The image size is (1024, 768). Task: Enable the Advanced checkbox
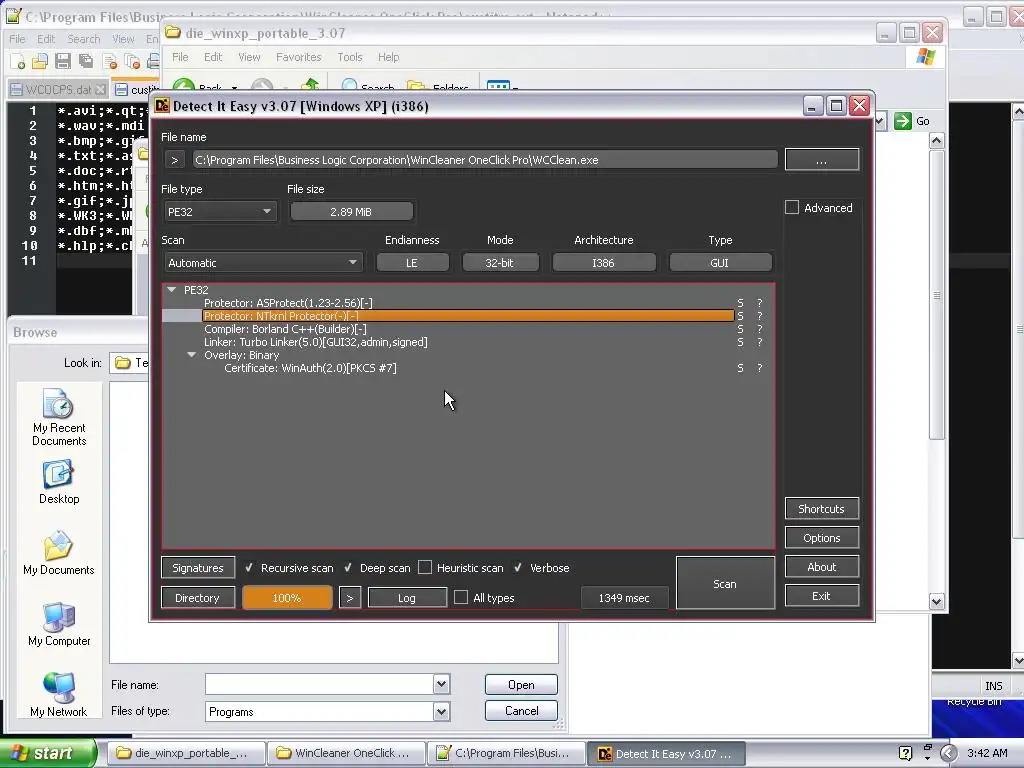tap(792, 208)
